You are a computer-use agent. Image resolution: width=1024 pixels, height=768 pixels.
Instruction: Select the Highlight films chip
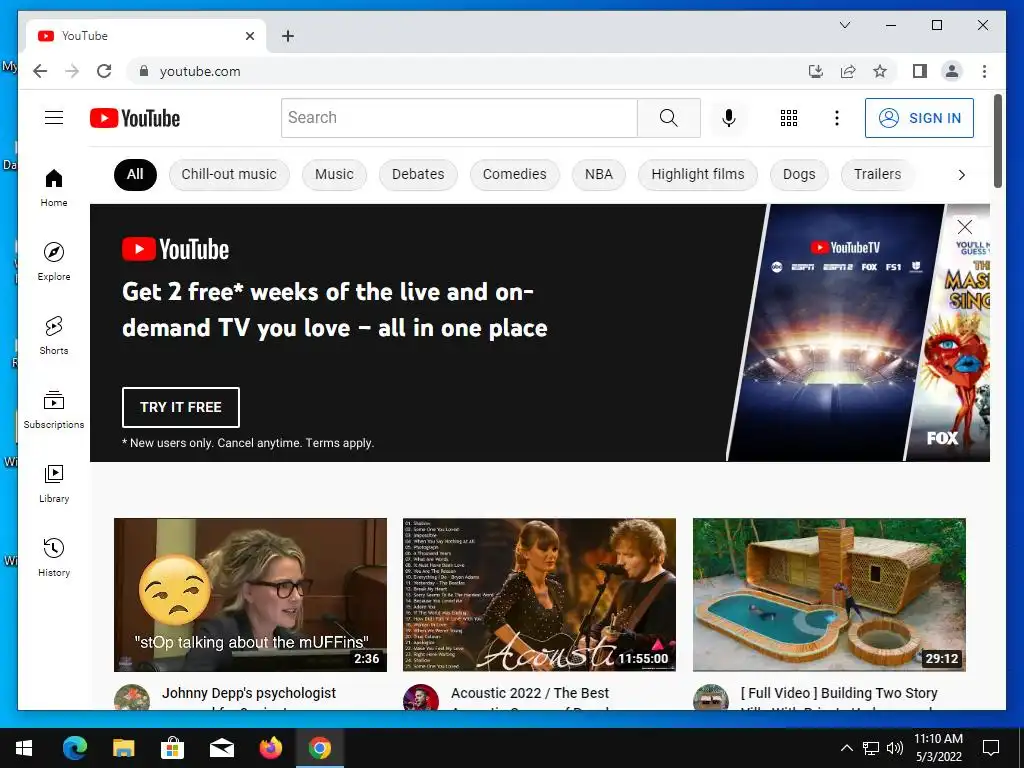697,174
